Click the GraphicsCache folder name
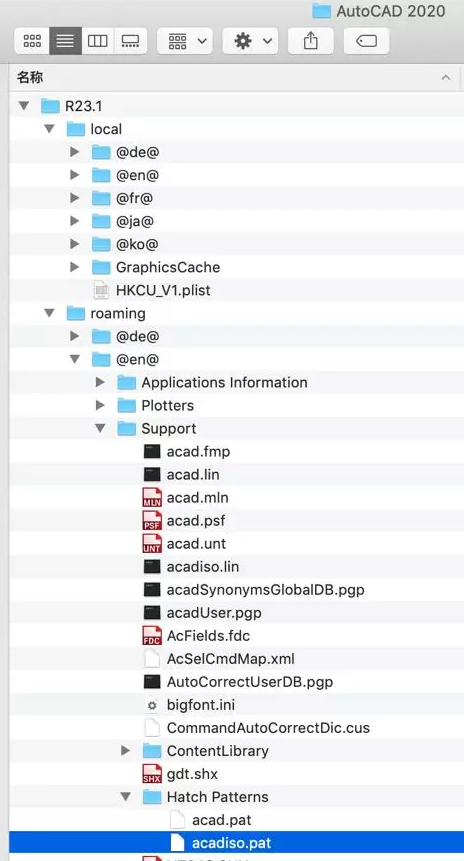464x861 pixels. pyautogui.click(x=168, y=267)
